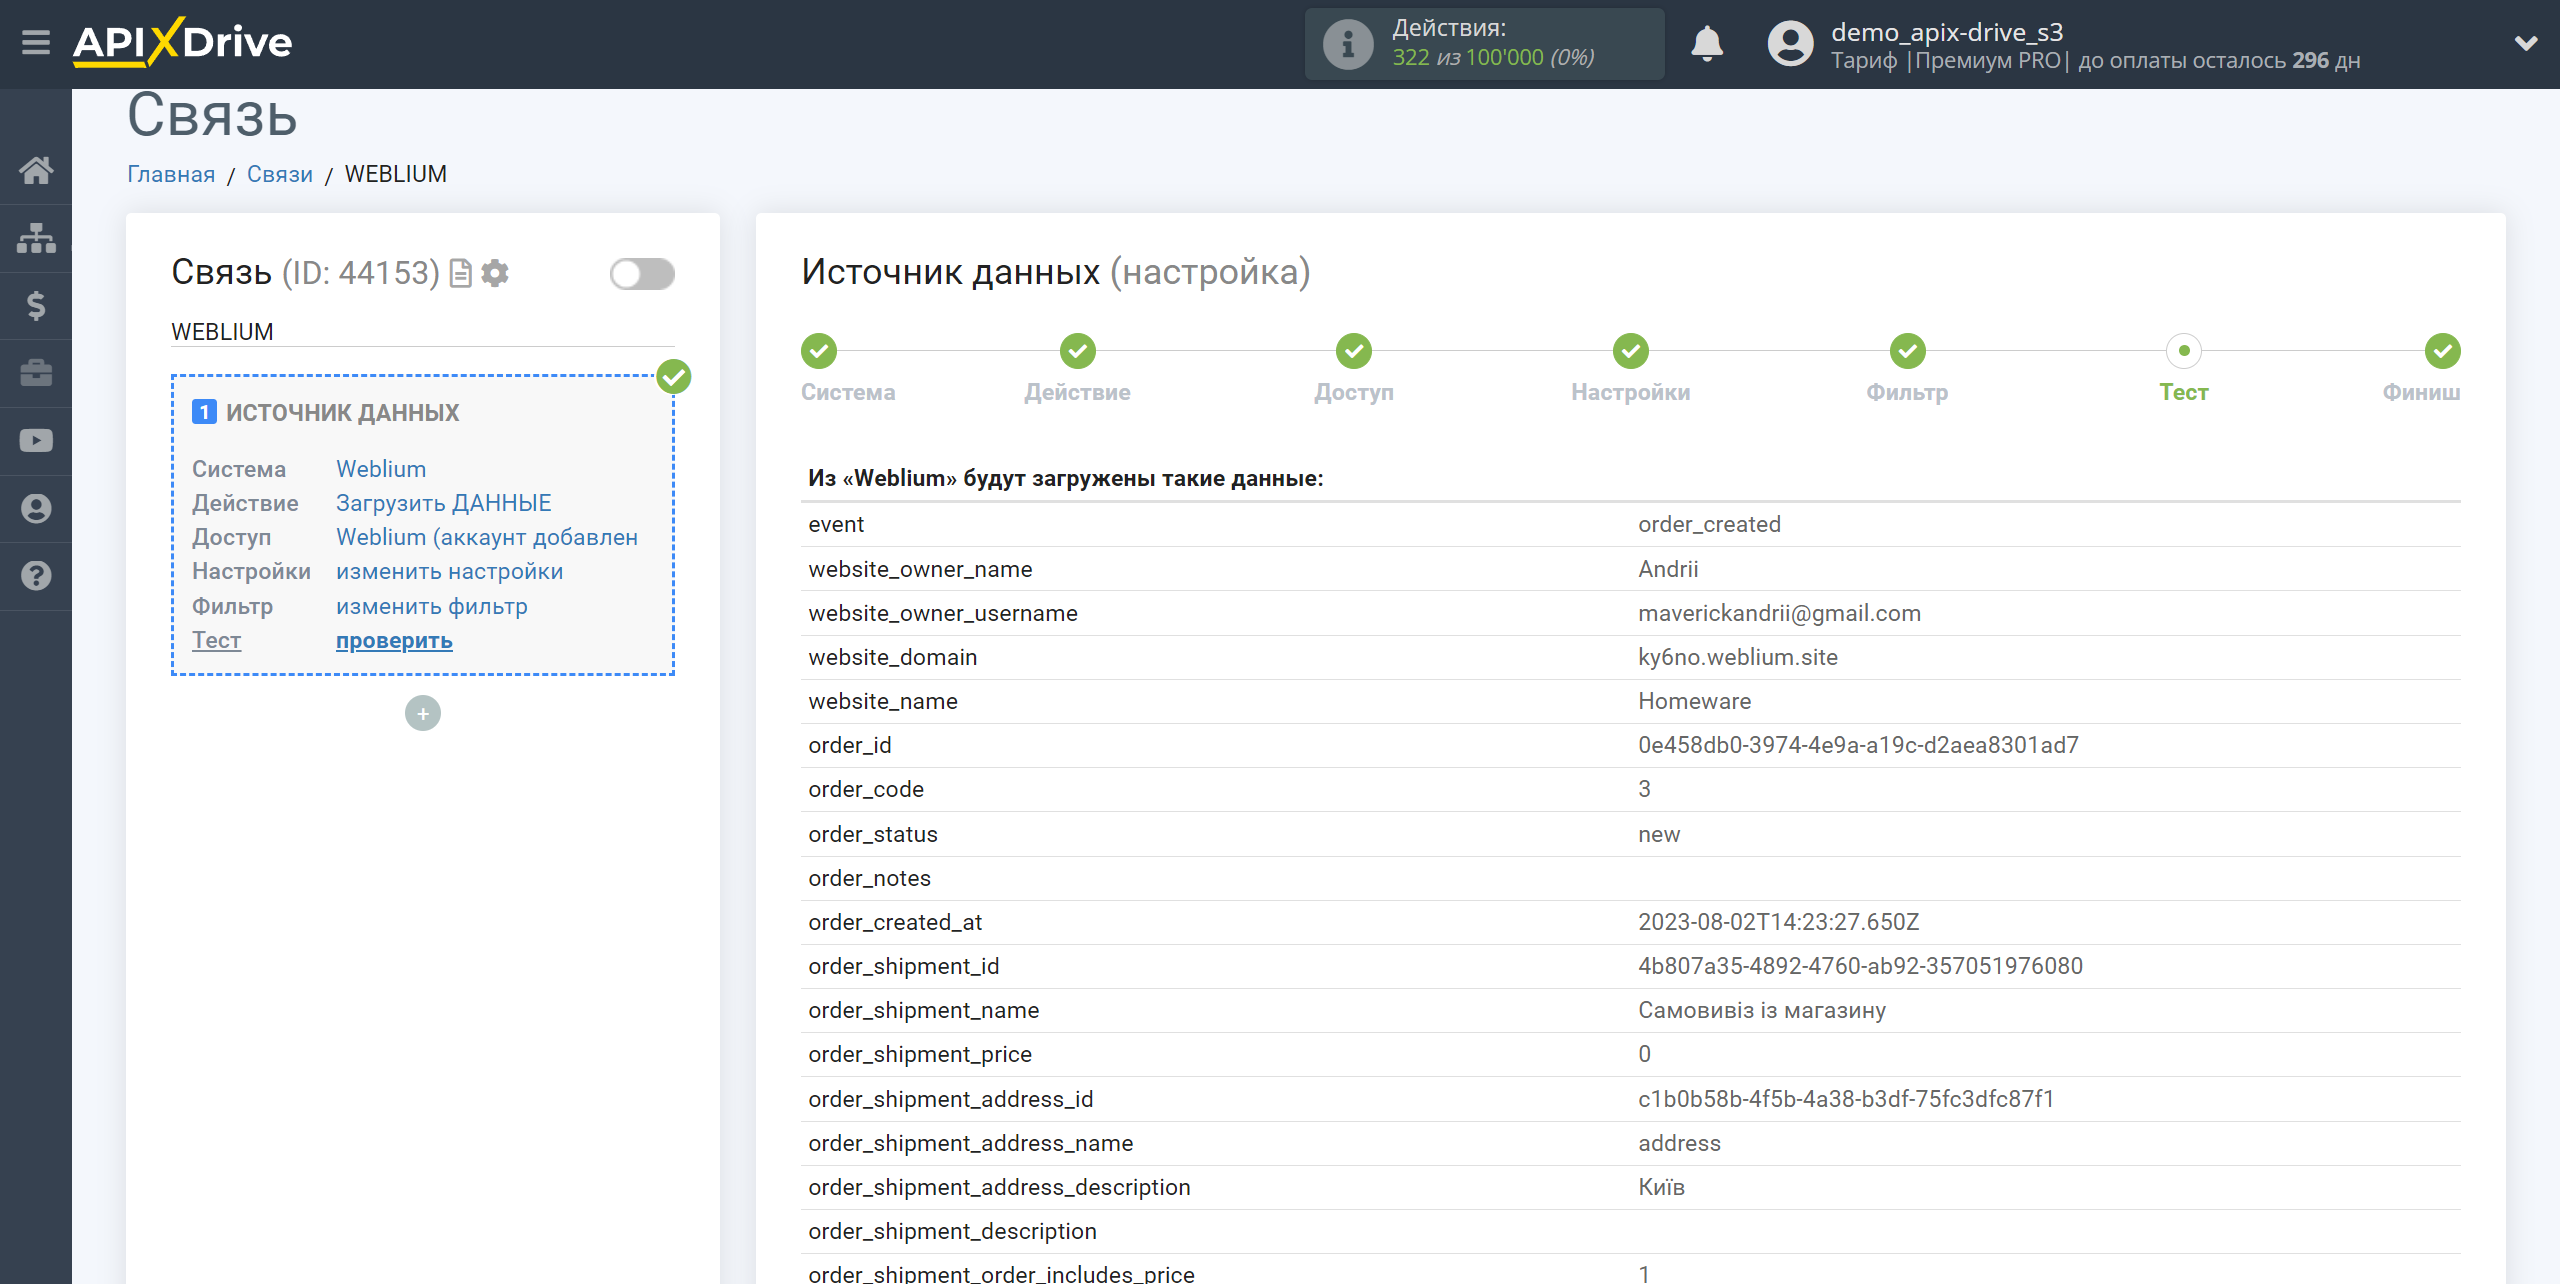This screenshot has width=2560, height=1284.
Task: Click the Действие step checkmark circle
Action: click(x=1078, y=351)
